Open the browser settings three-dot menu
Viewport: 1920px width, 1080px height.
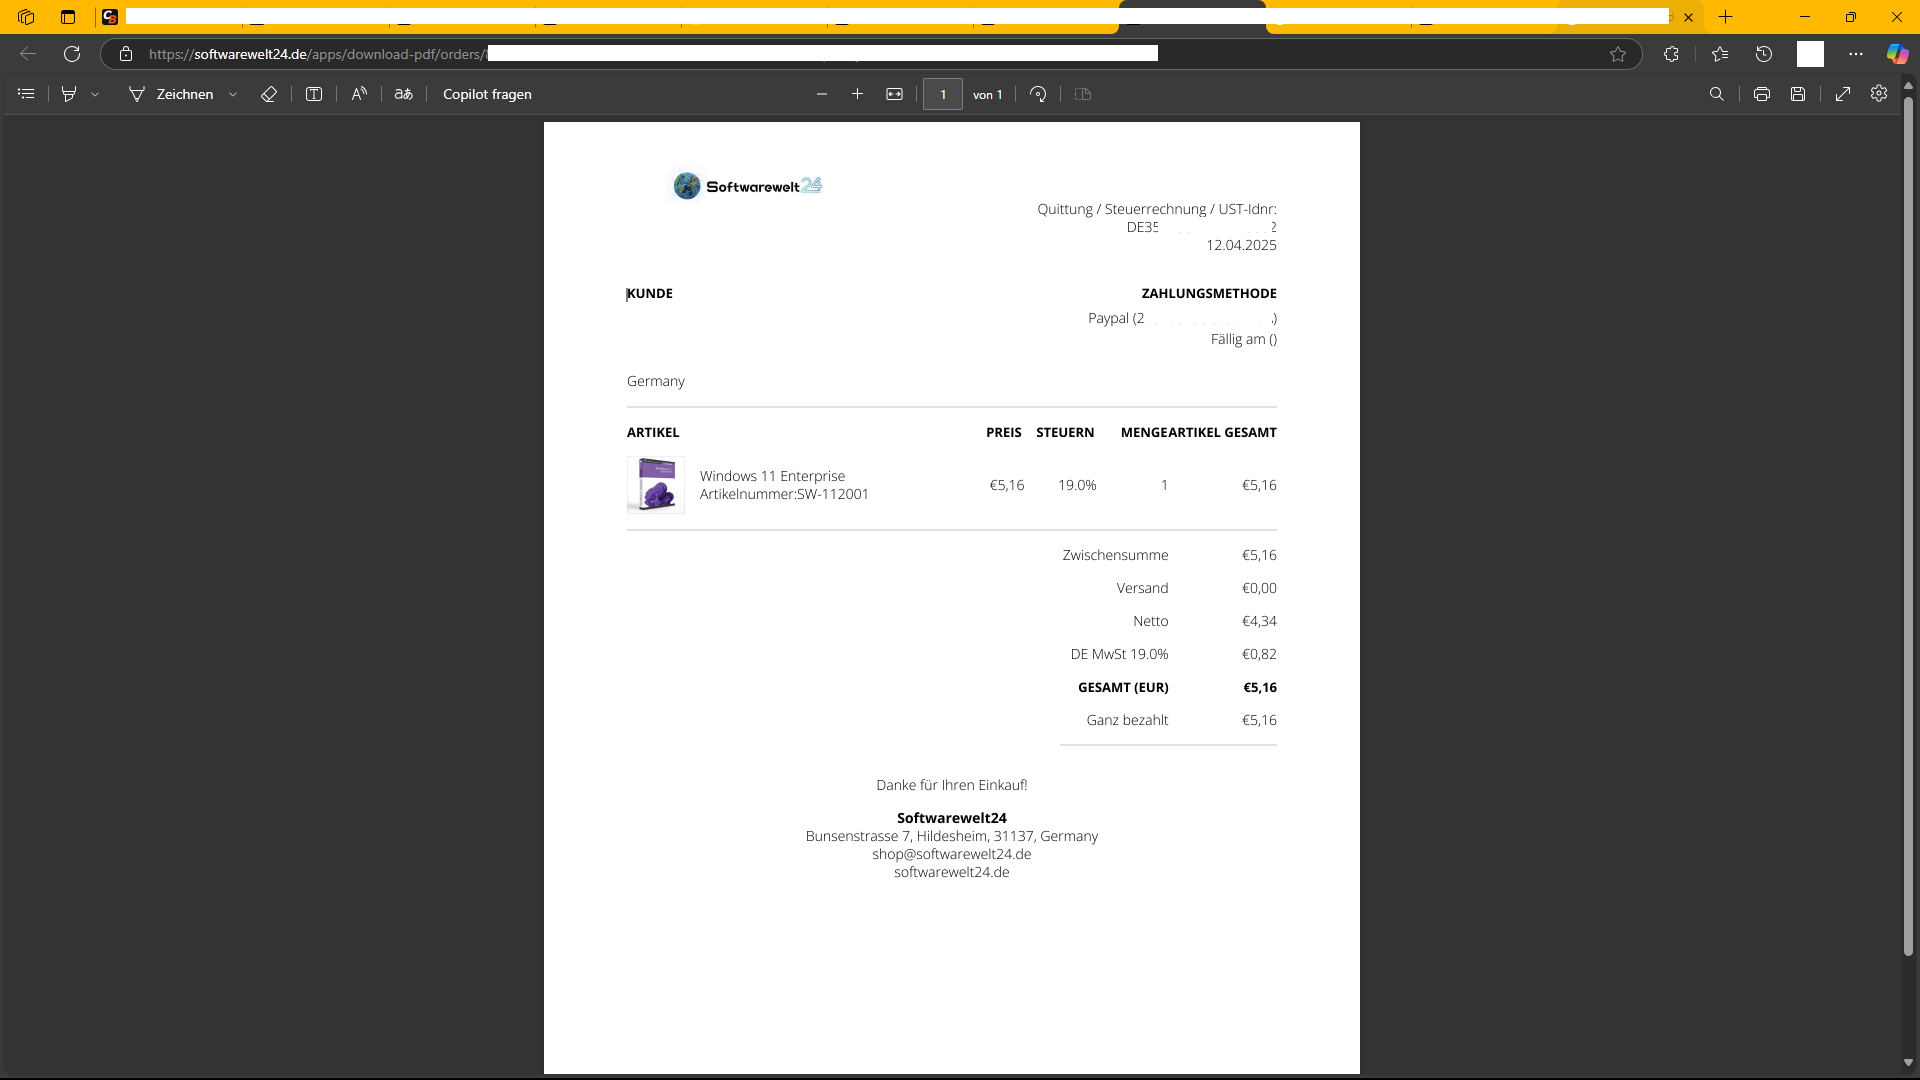(1856, 54)
